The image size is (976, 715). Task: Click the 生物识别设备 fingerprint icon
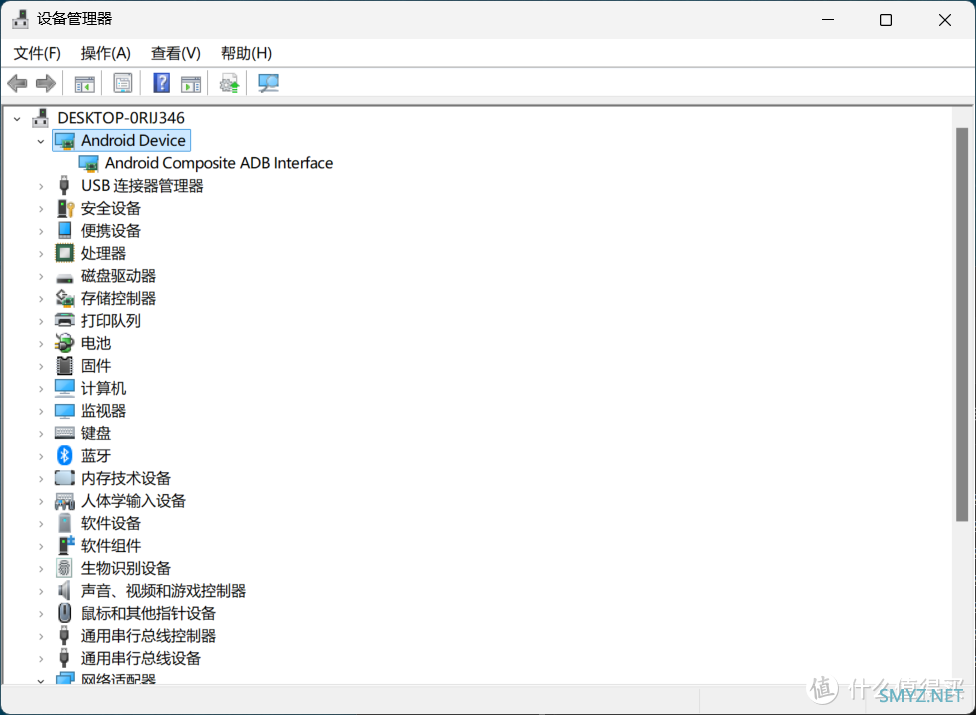pyautogui.click(x=64, y=568)
